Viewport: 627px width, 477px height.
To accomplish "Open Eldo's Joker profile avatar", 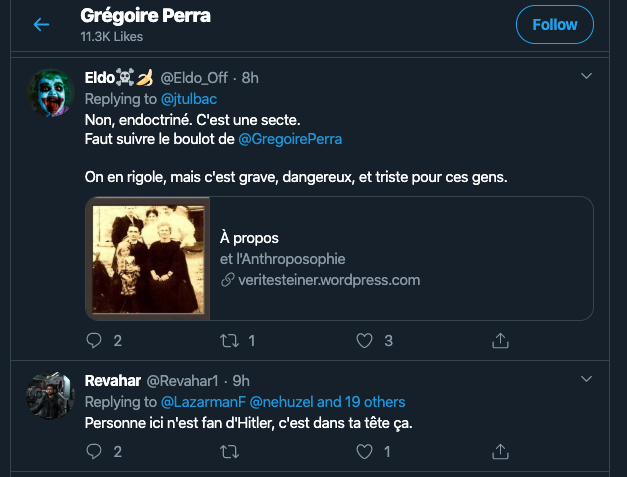I will point(50,95).
